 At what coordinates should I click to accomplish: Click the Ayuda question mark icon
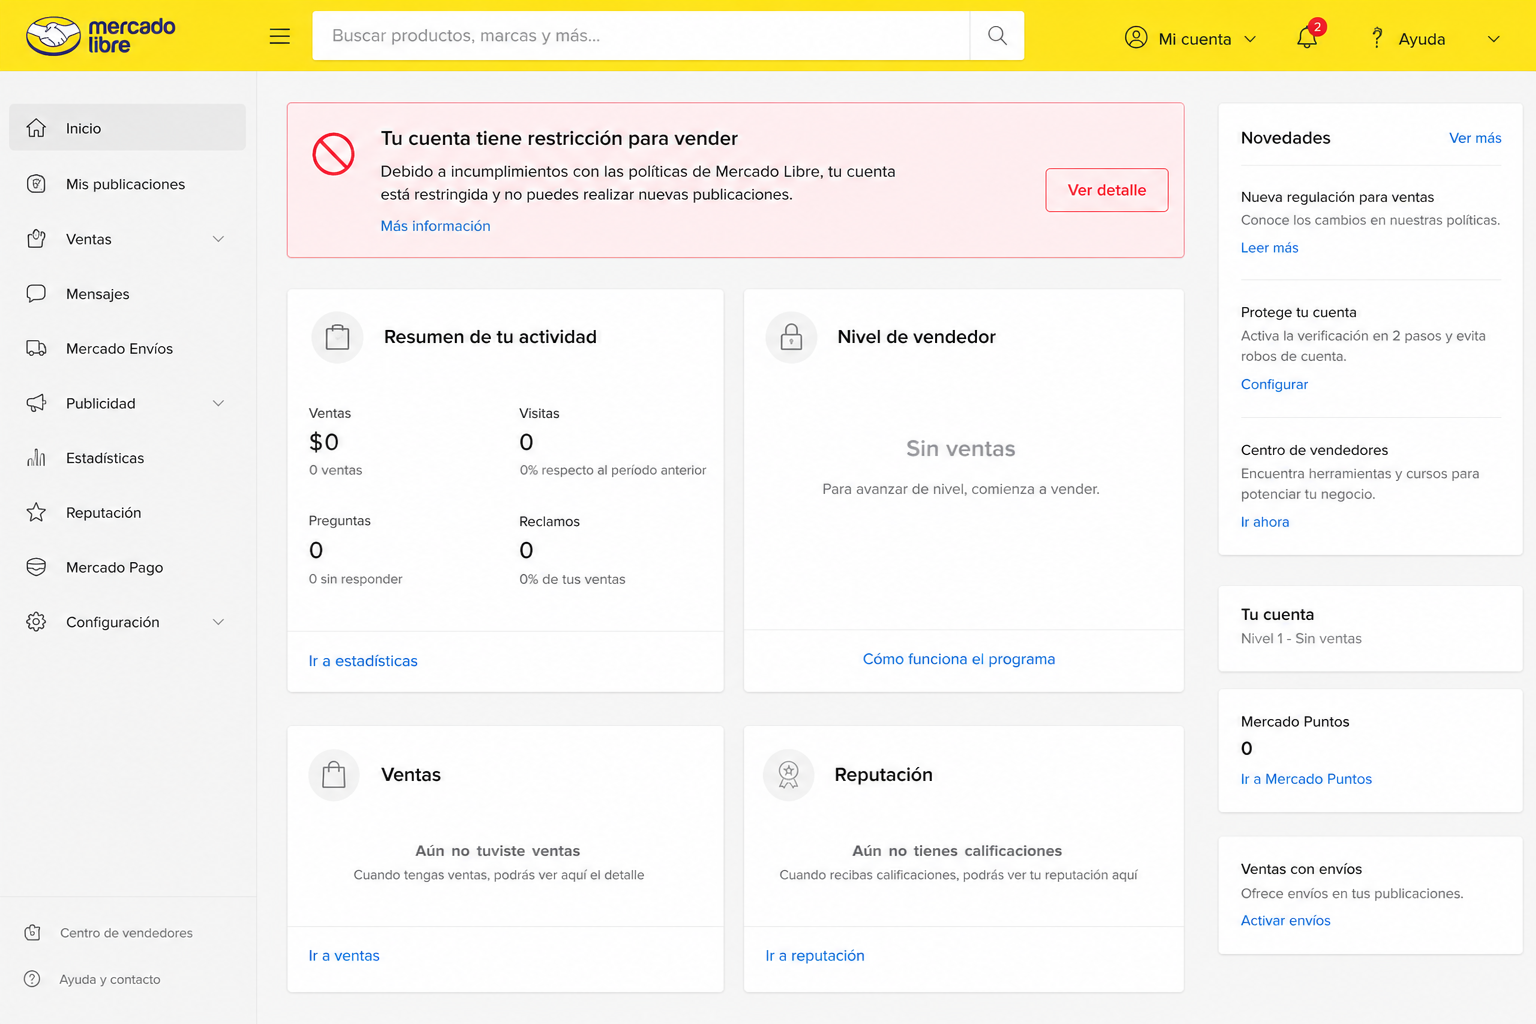coord(1377,38)
